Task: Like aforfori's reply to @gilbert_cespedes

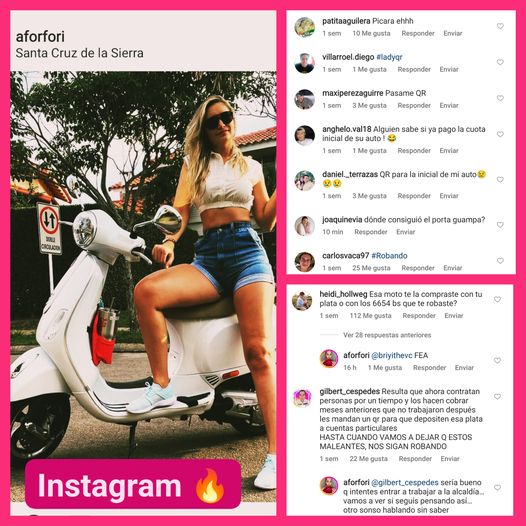Action: coord(497,487)
